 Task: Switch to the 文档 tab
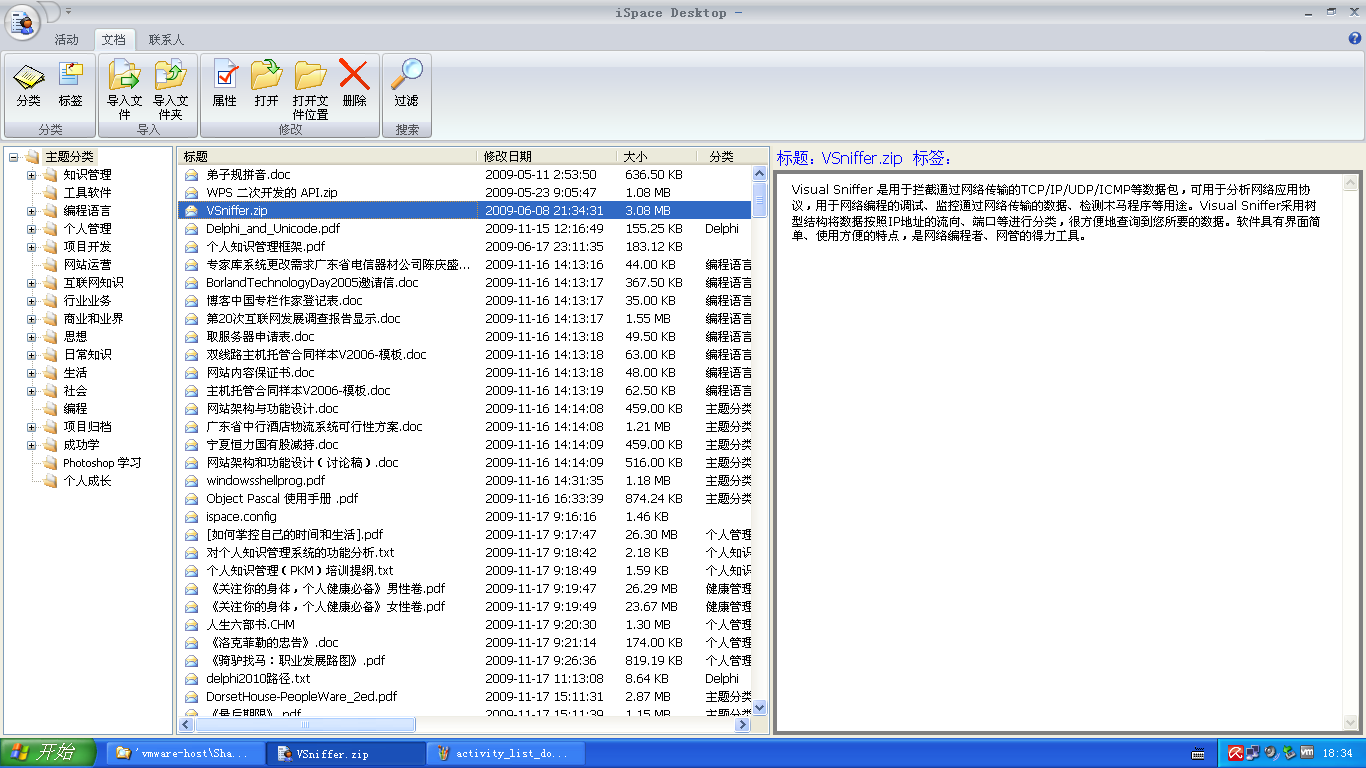click(114, 40)
